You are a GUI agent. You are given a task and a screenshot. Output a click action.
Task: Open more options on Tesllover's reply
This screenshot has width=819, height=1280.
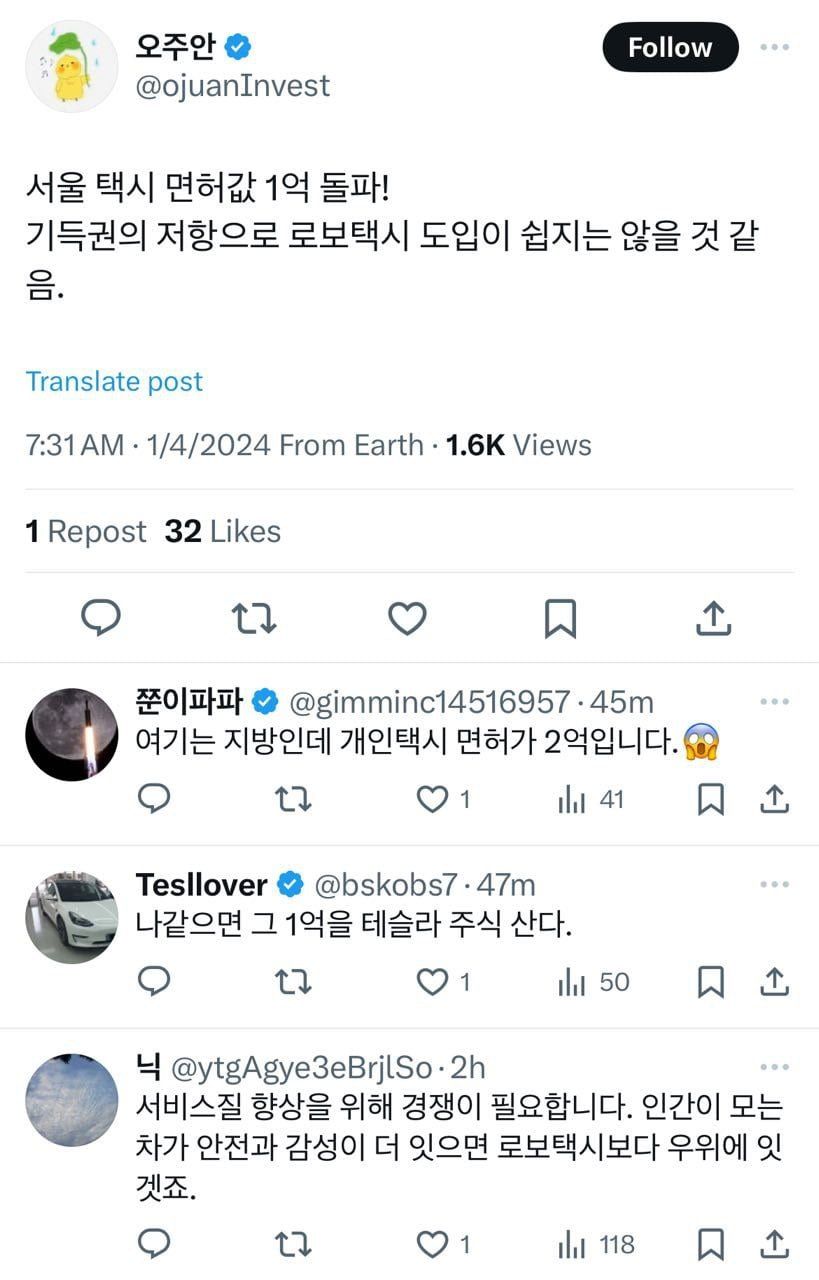pos(775,885)
